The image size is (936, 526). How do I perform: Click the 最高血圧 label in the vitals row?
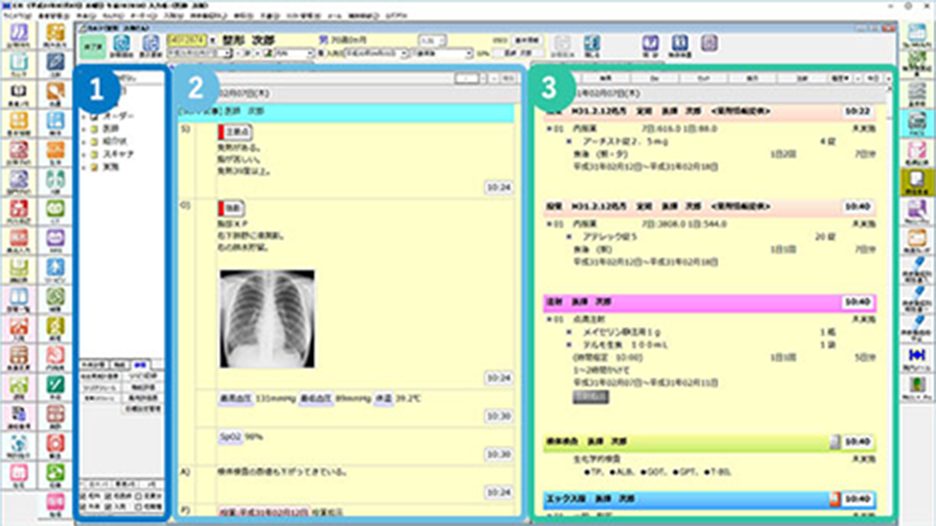click(235, 398)
